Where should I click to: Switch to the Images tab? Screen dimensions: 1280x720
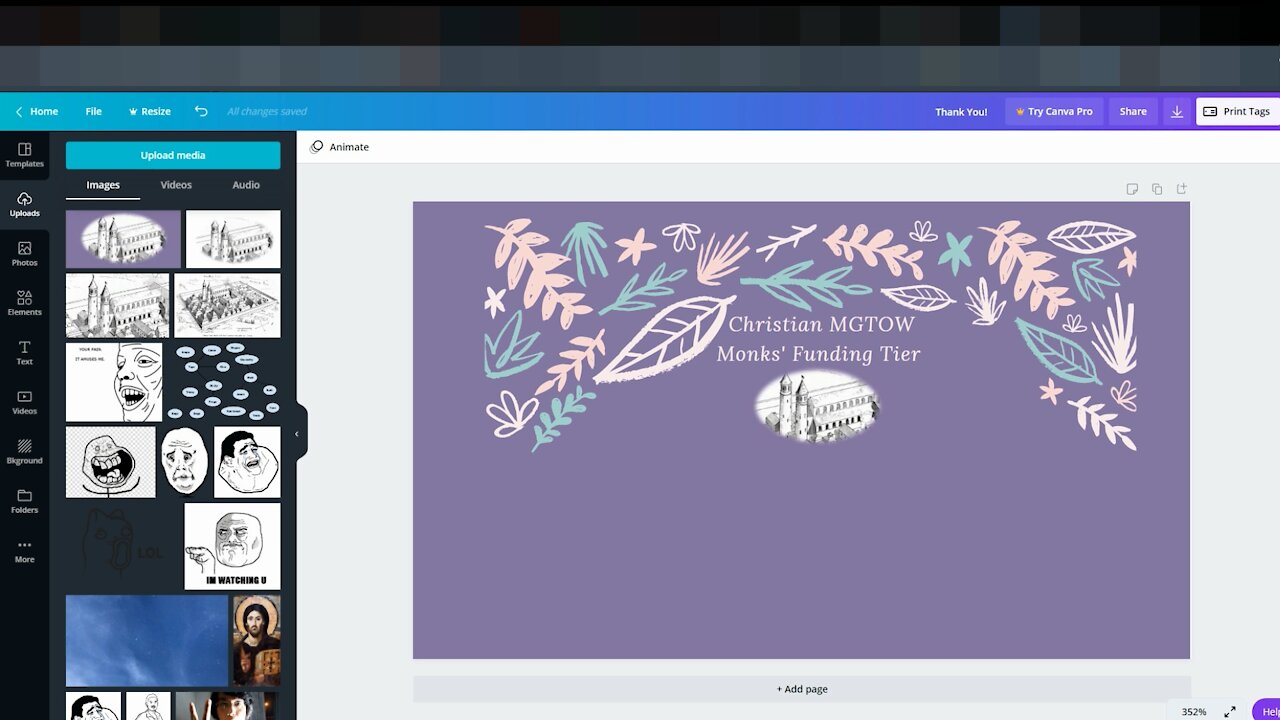[103, 185]
